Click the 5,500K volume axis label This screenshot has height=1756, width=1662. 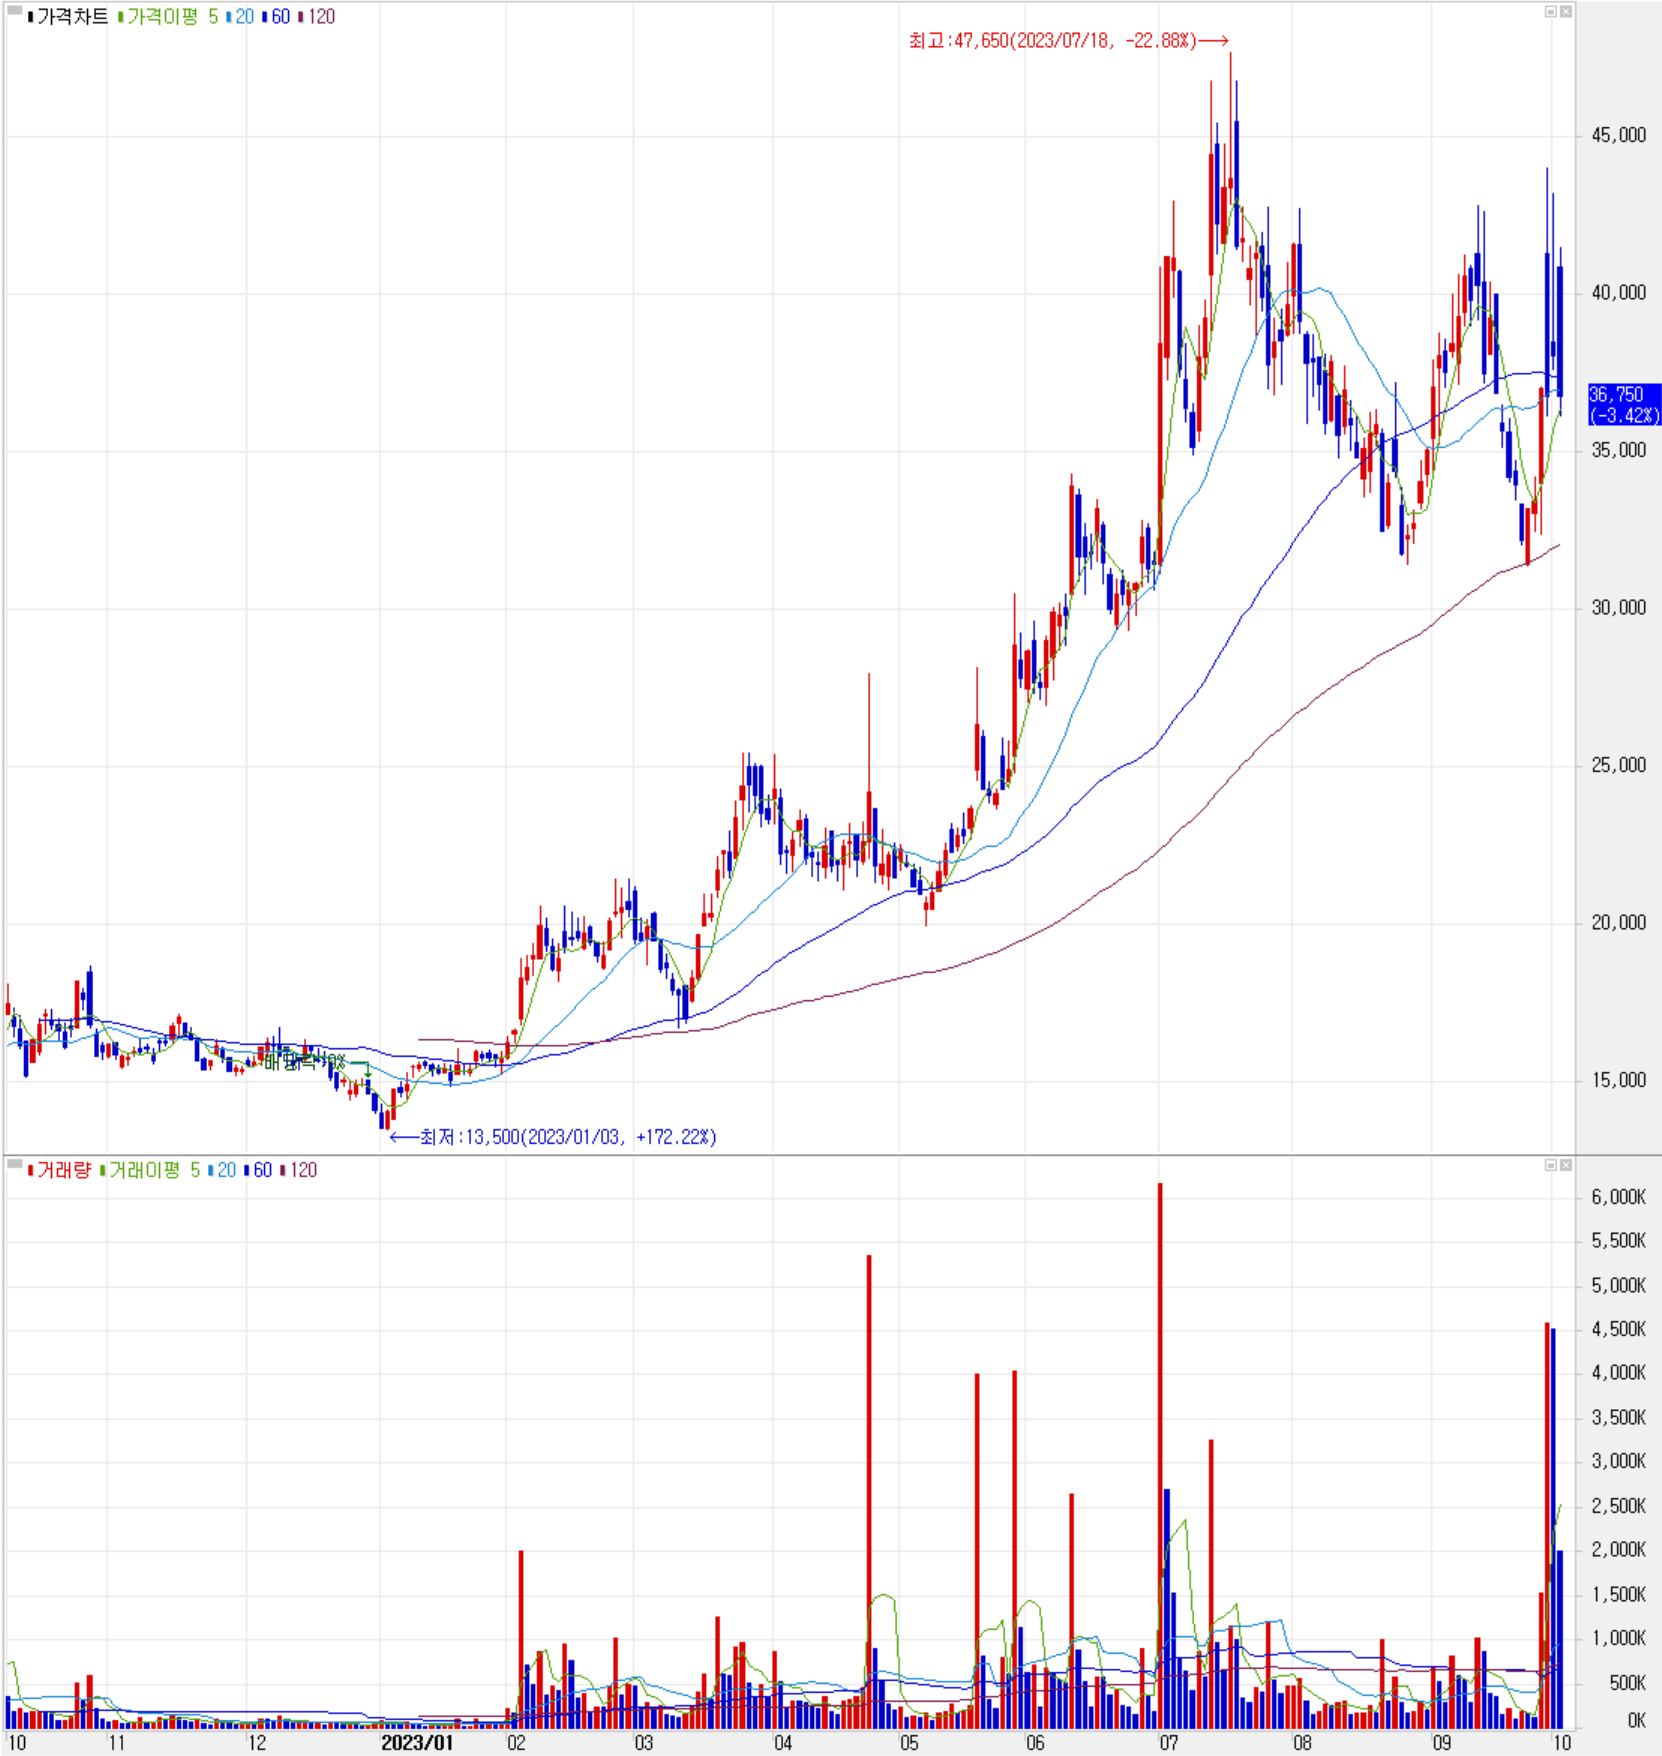tap(1618, 1241)
